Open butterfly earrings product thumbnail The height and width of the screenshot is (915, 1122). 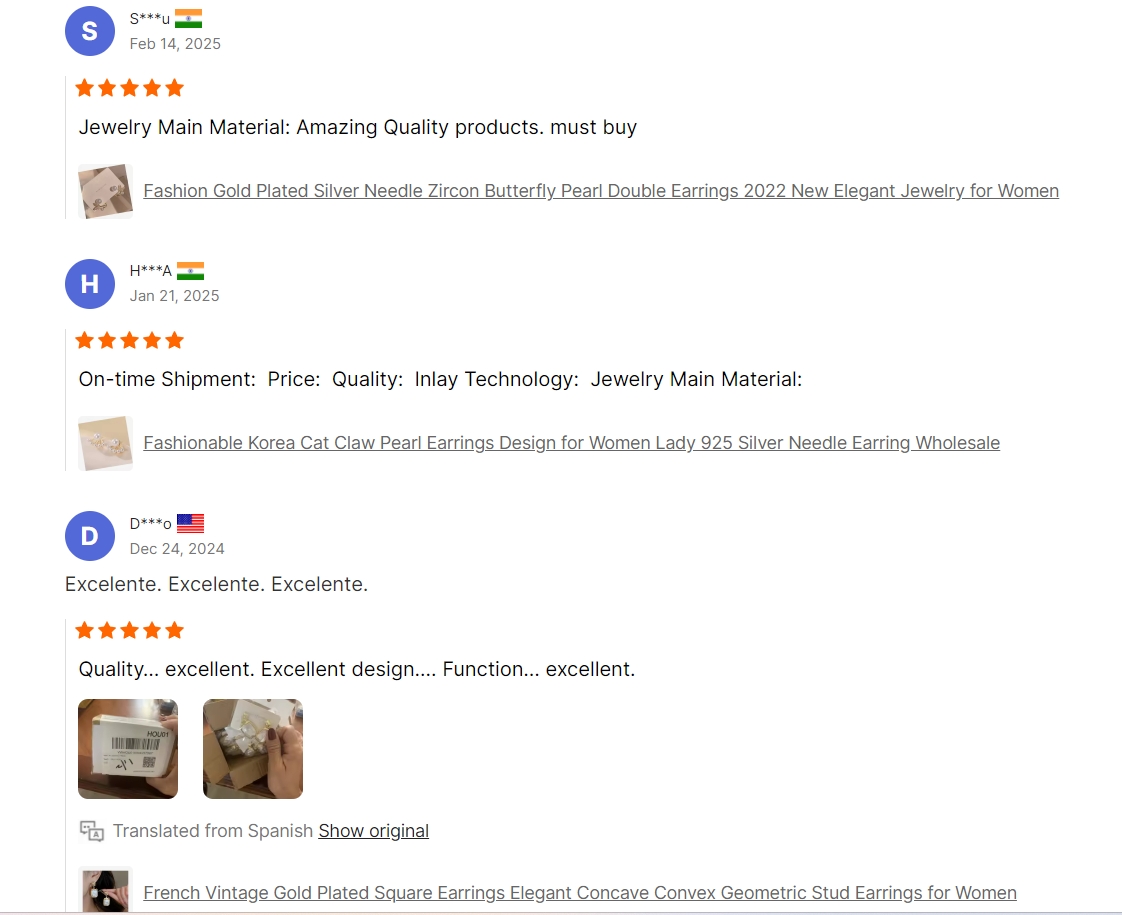[x=105, y=191]
